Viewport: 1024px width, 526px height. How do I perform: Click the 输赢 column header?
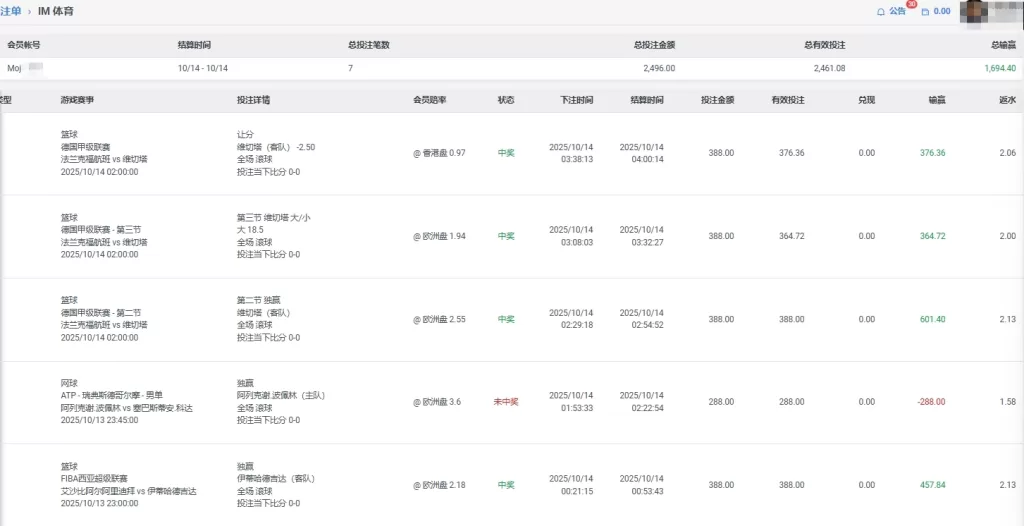pyautogui.click(x=937, y=100)
